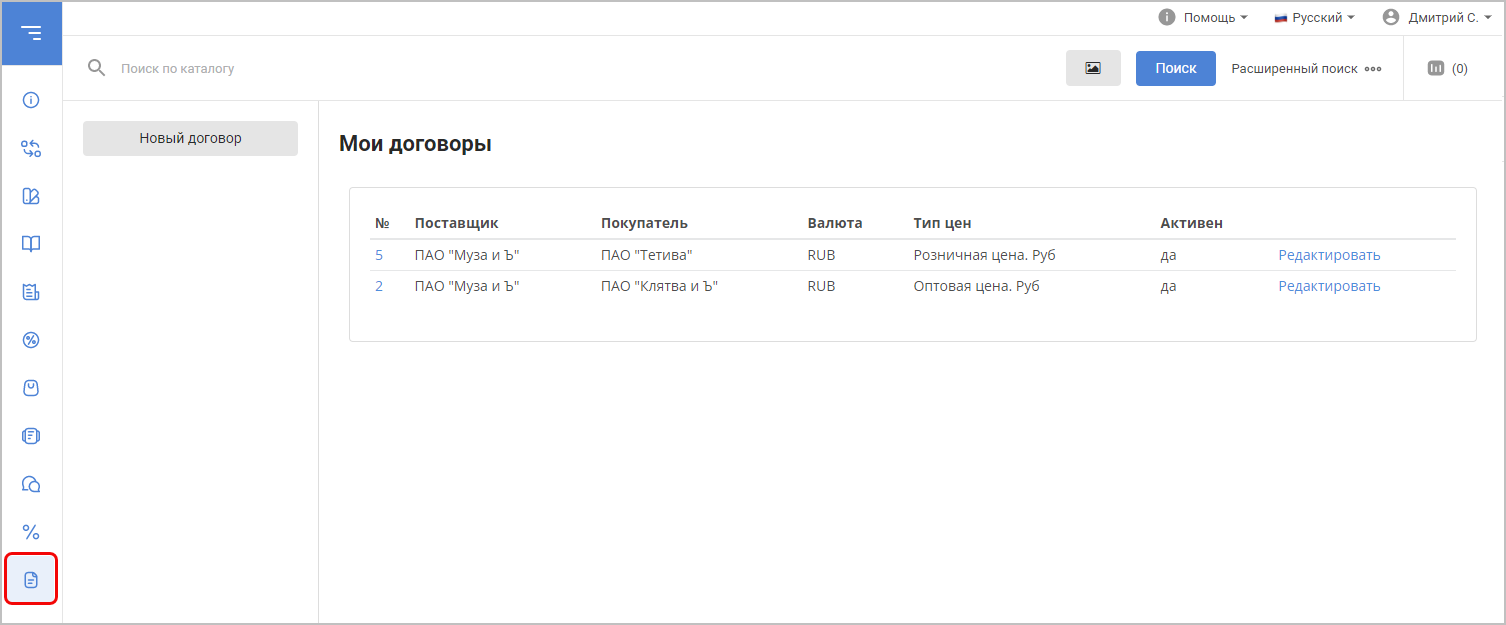Open the Русский language dropdown
The image size is (1506, 625).
point(1314,18)
